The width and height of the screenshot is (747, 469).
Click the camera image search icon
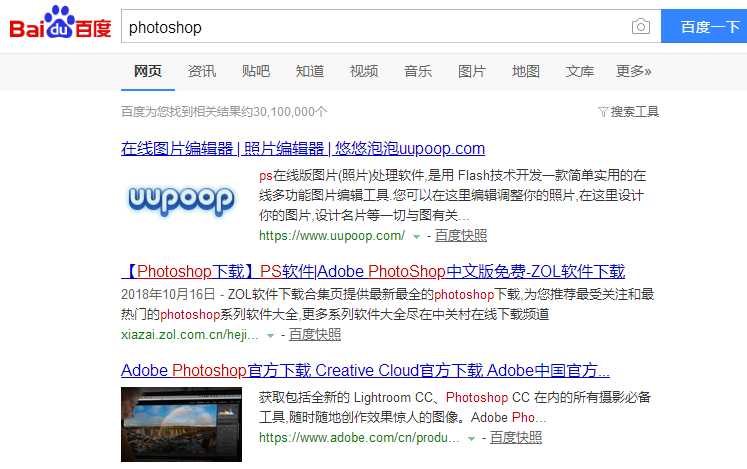(x=640, y=27)
